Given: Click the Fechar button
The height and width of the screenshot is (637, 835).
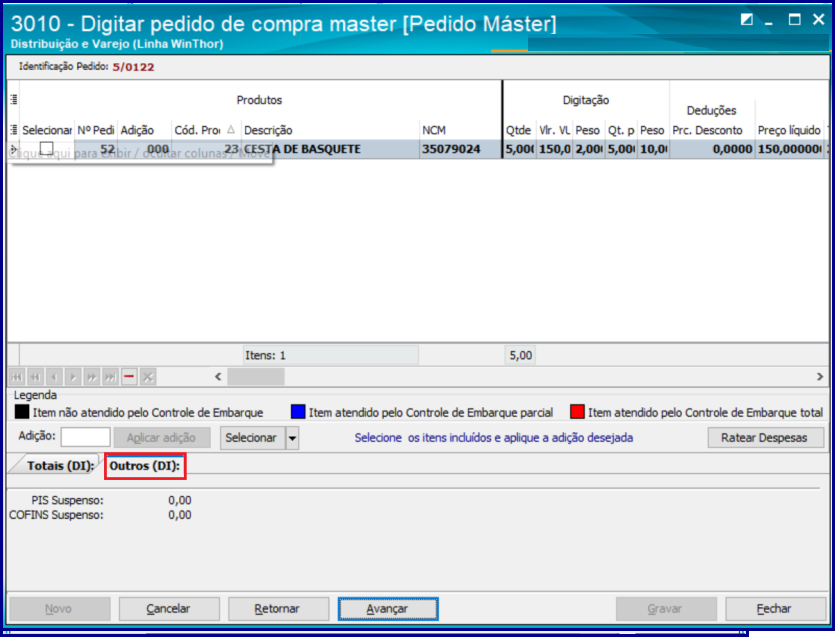Looking at the screenshot, I should click(x=775, y=609).
